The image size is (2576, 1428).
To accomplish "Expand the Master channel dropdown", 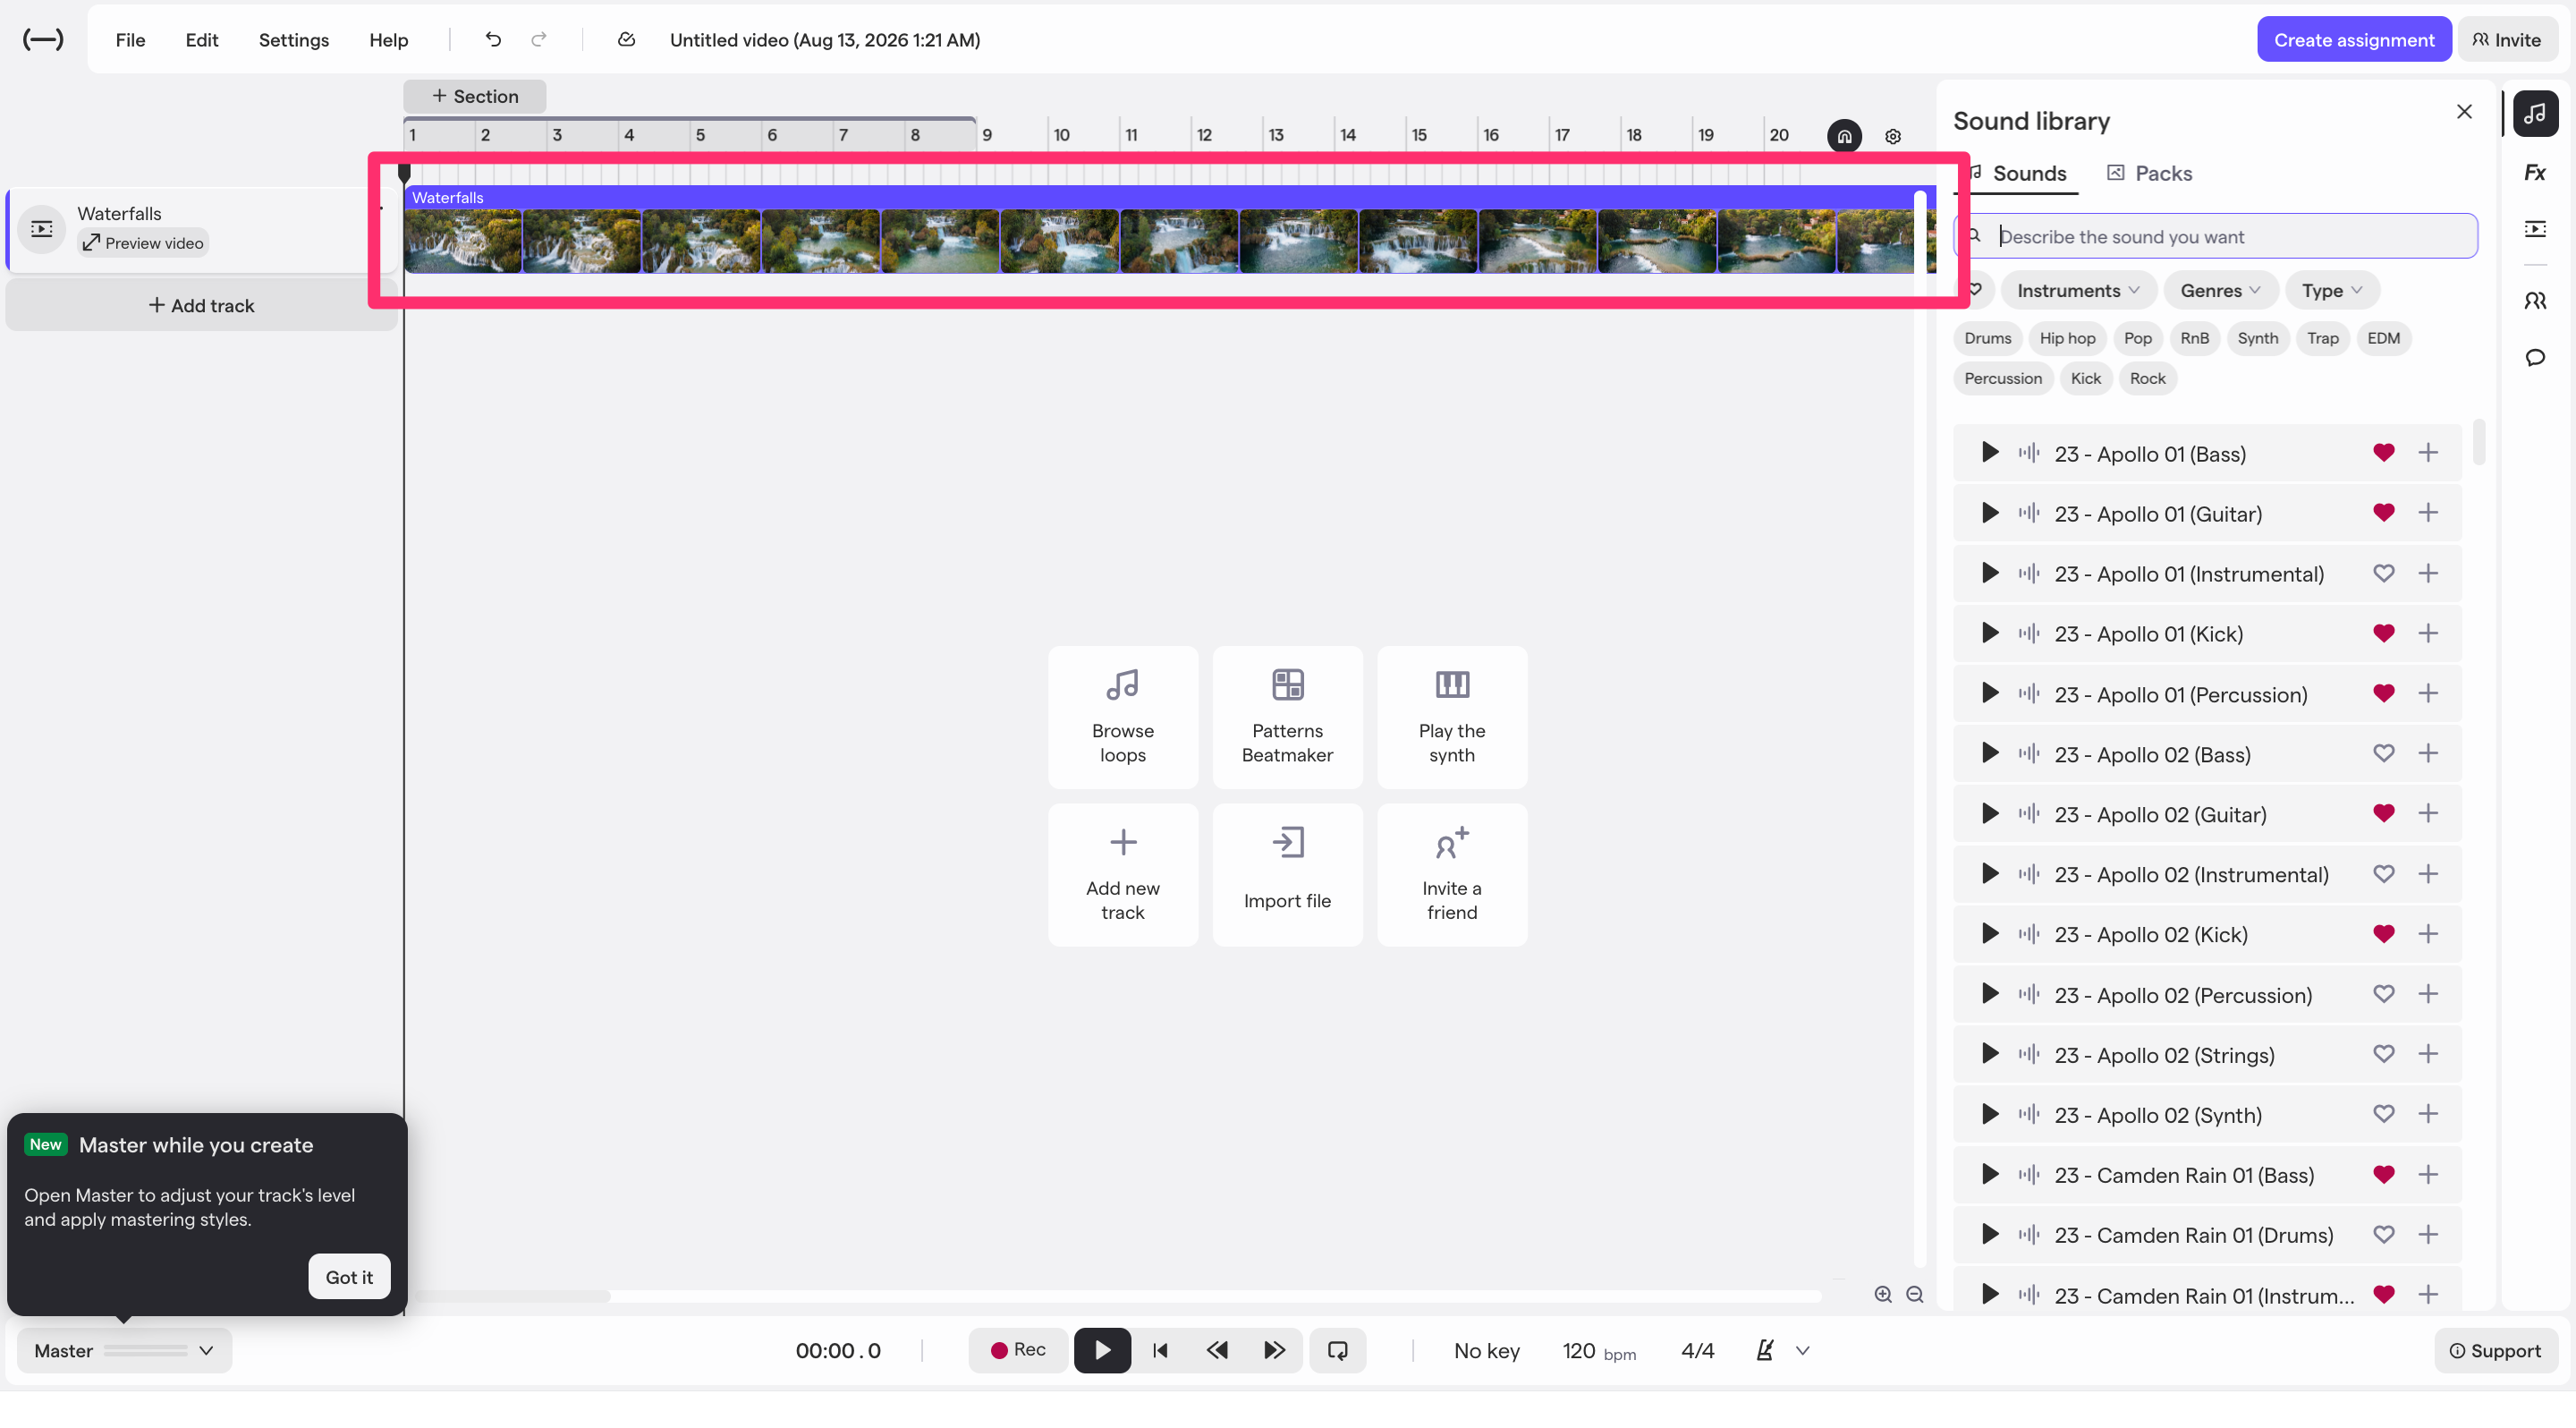I will [206, 1350].
